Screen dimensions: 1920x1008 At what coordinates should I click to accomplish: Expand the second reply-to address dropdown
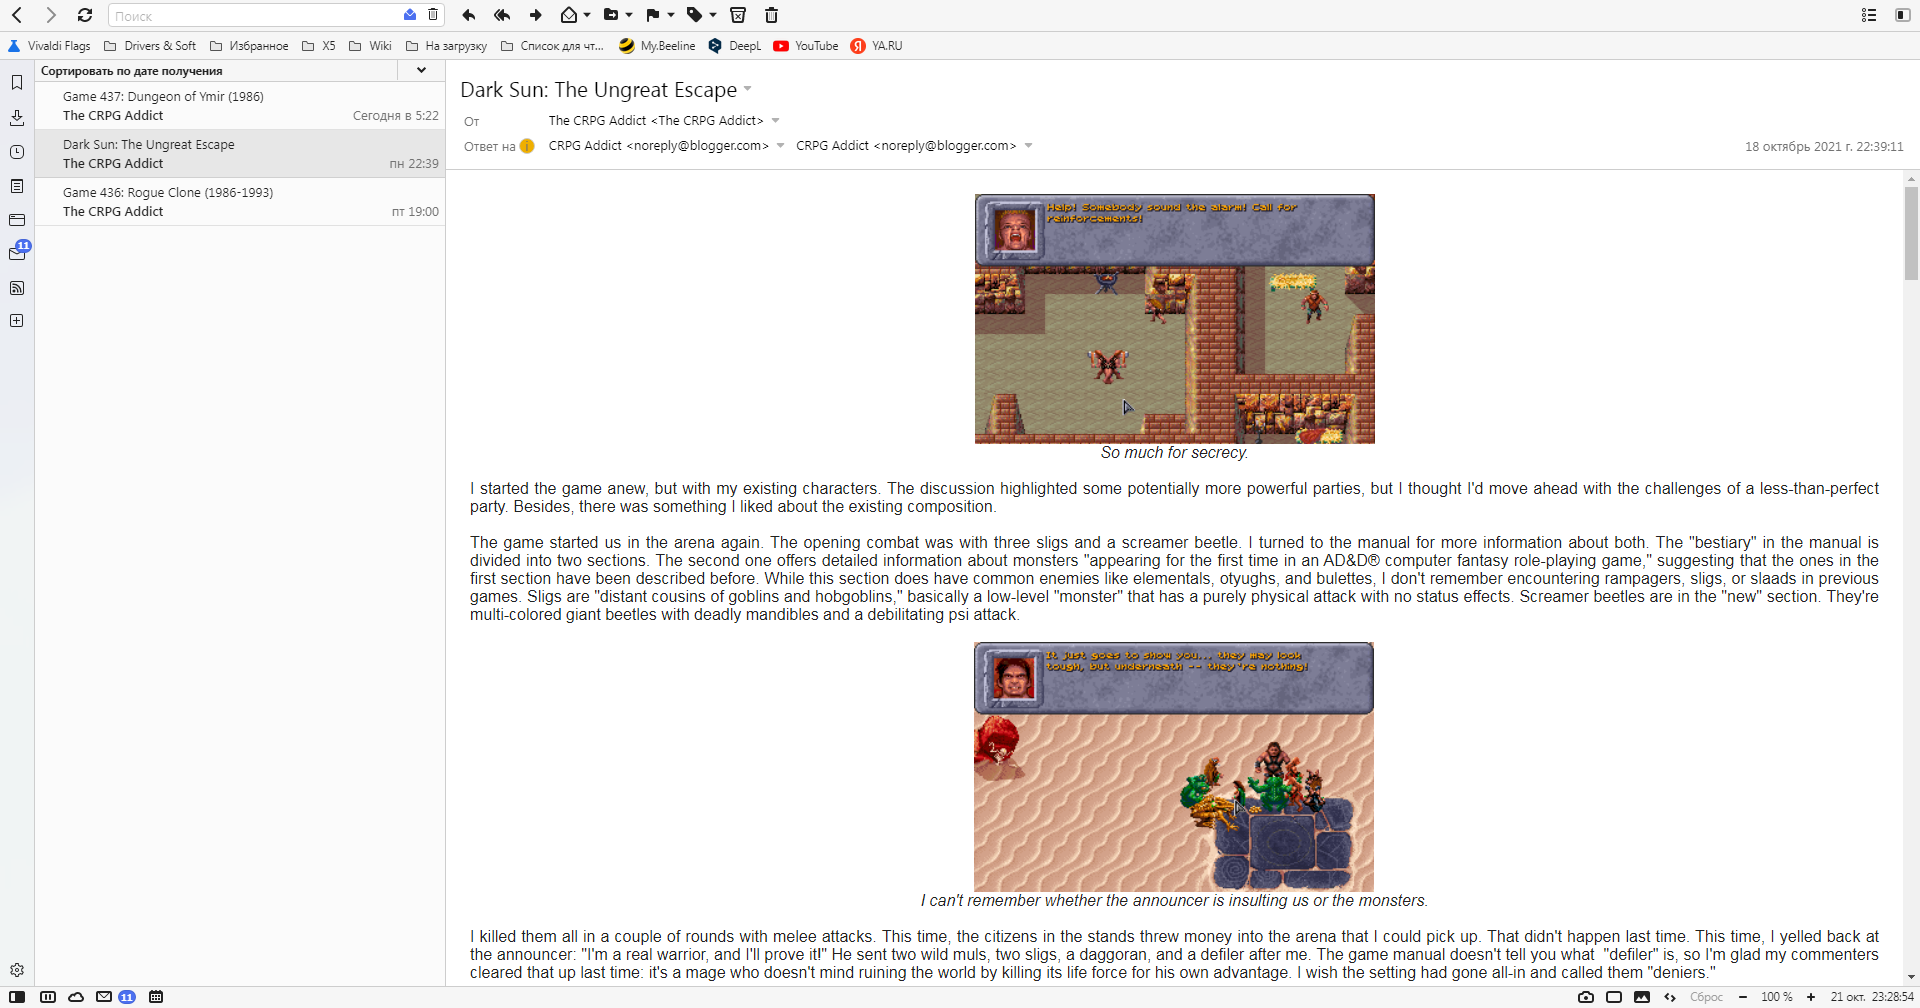[x=1028, y=146]
